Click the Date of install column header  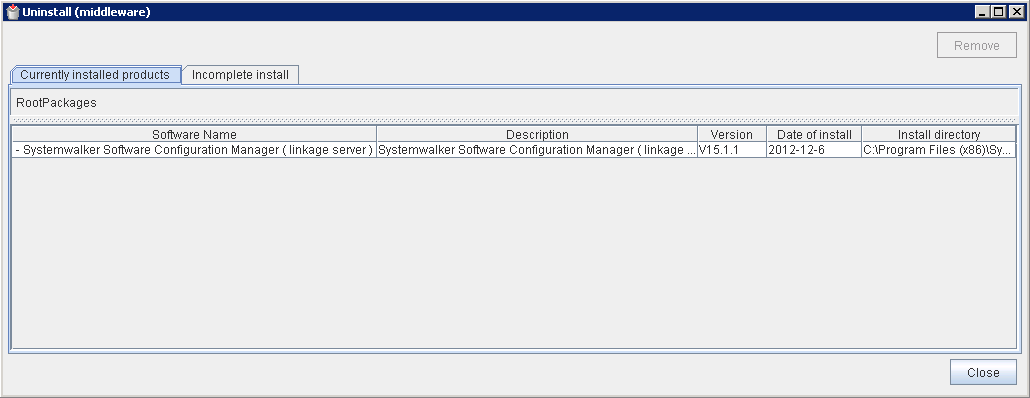point(815,135)
